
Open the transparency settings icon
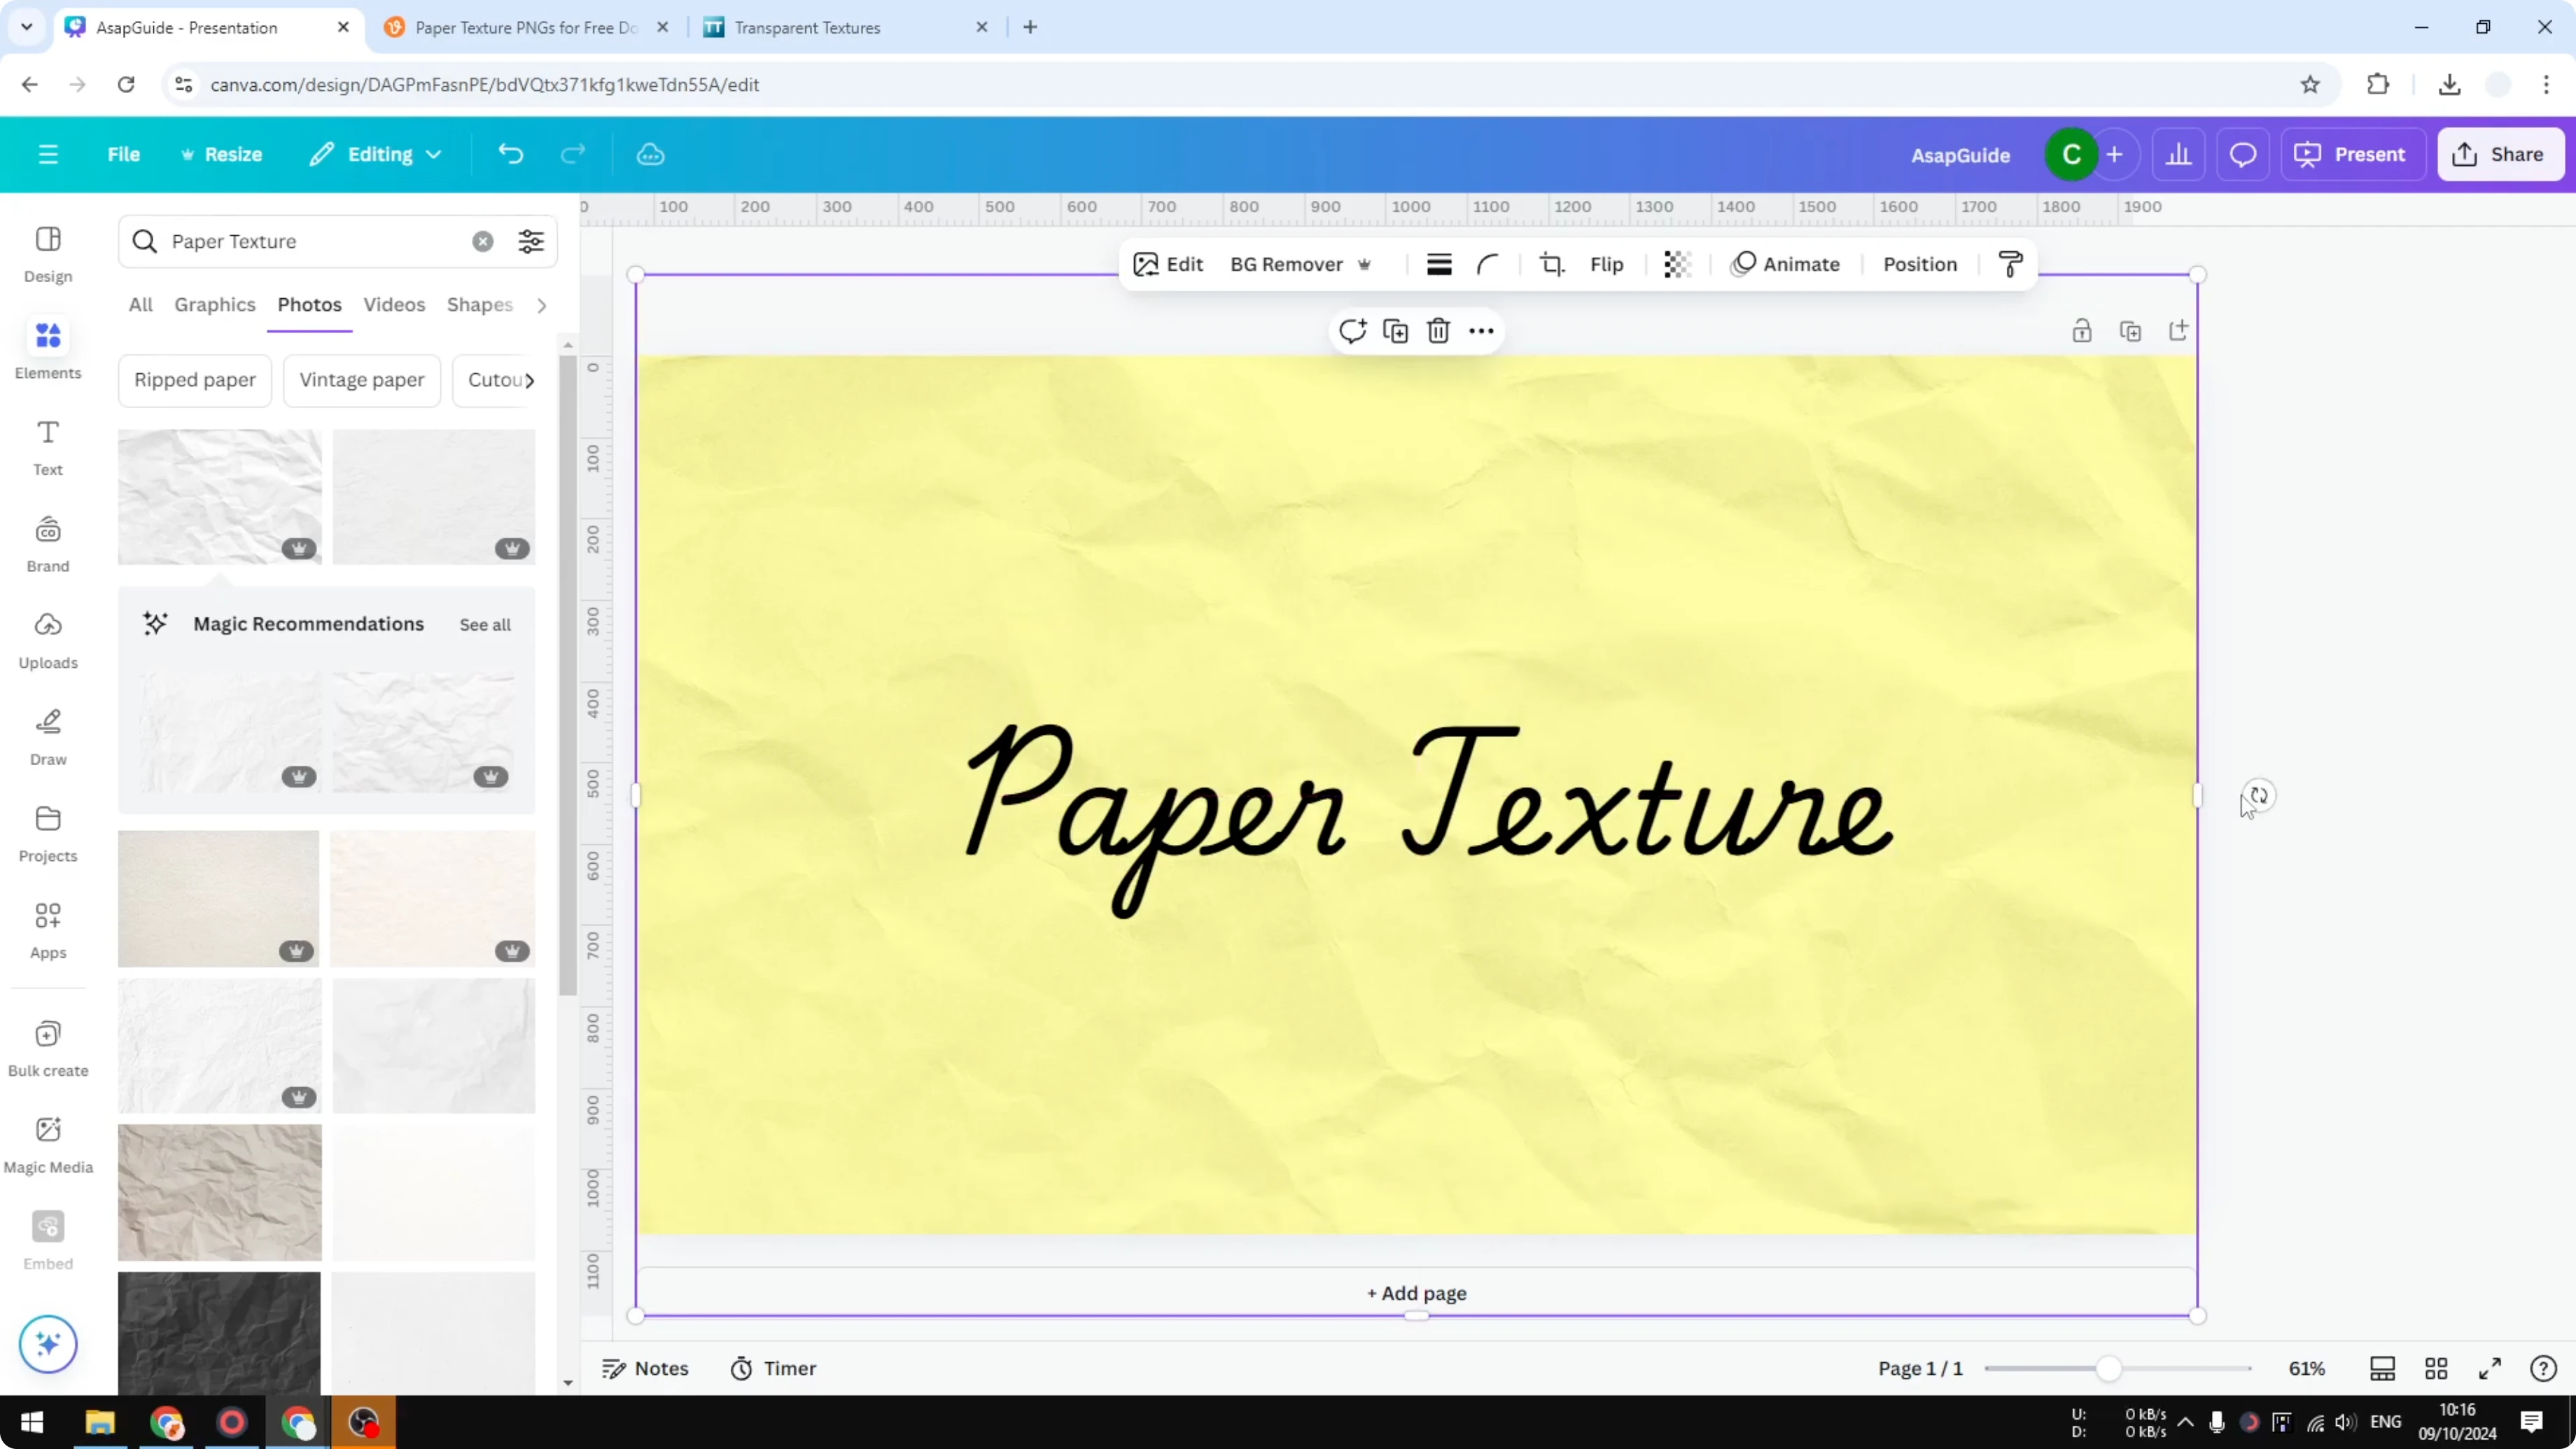pyautogui.click(x=1676, y=264)
